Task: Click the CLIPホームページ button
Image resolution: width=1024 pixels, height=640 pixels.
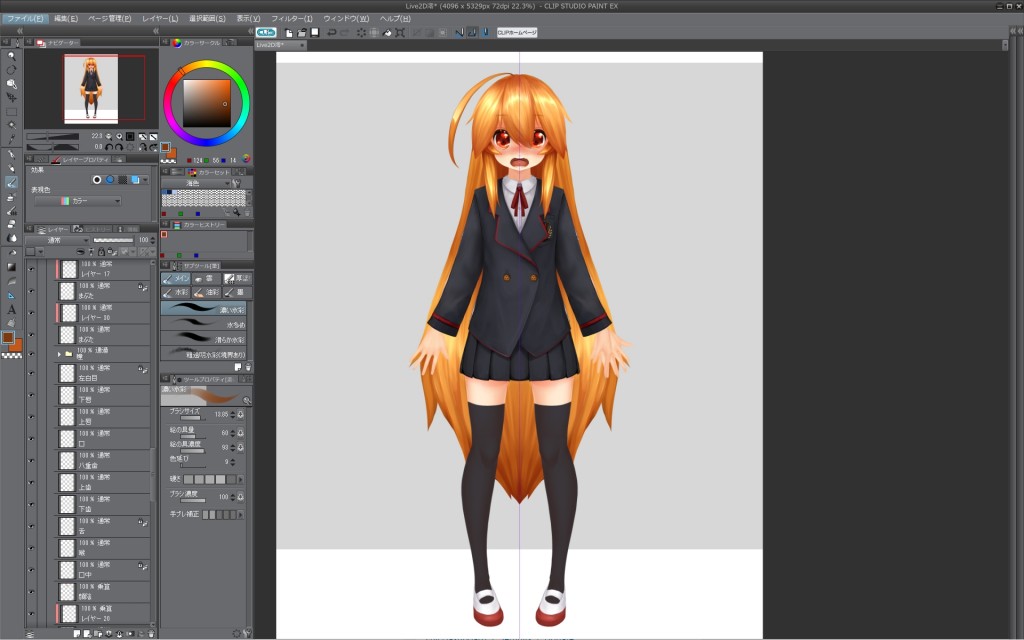Action: coord(517,32)
